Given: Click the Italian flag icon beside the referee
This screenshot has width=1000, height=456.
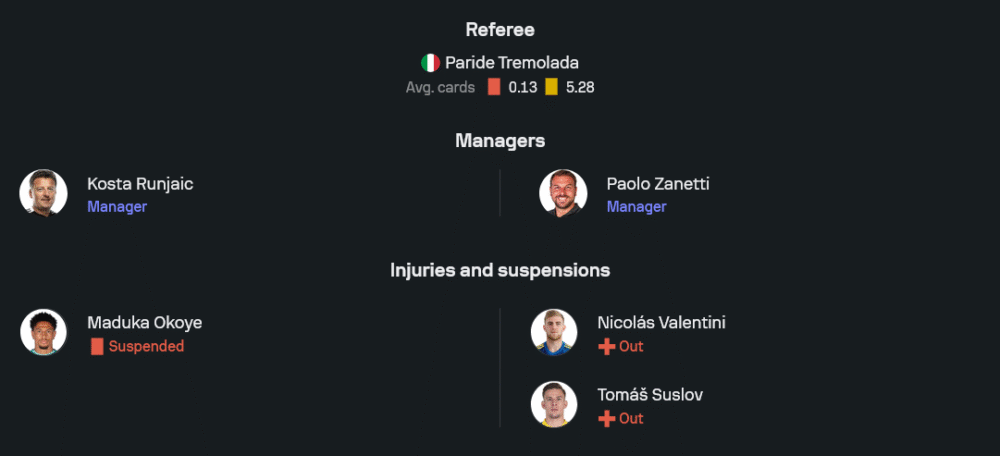Looking at the screenshot, I should tap(430, 63).
